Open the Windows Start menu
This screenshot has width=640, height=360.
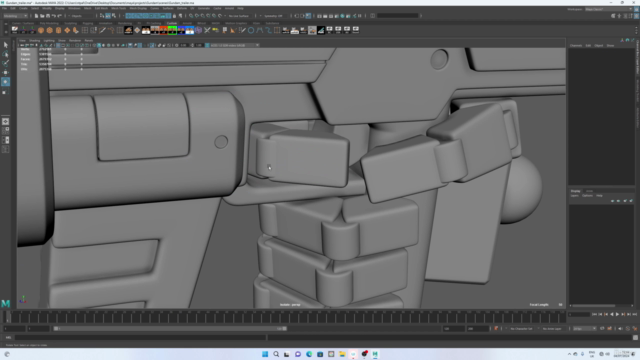point(265,354)
